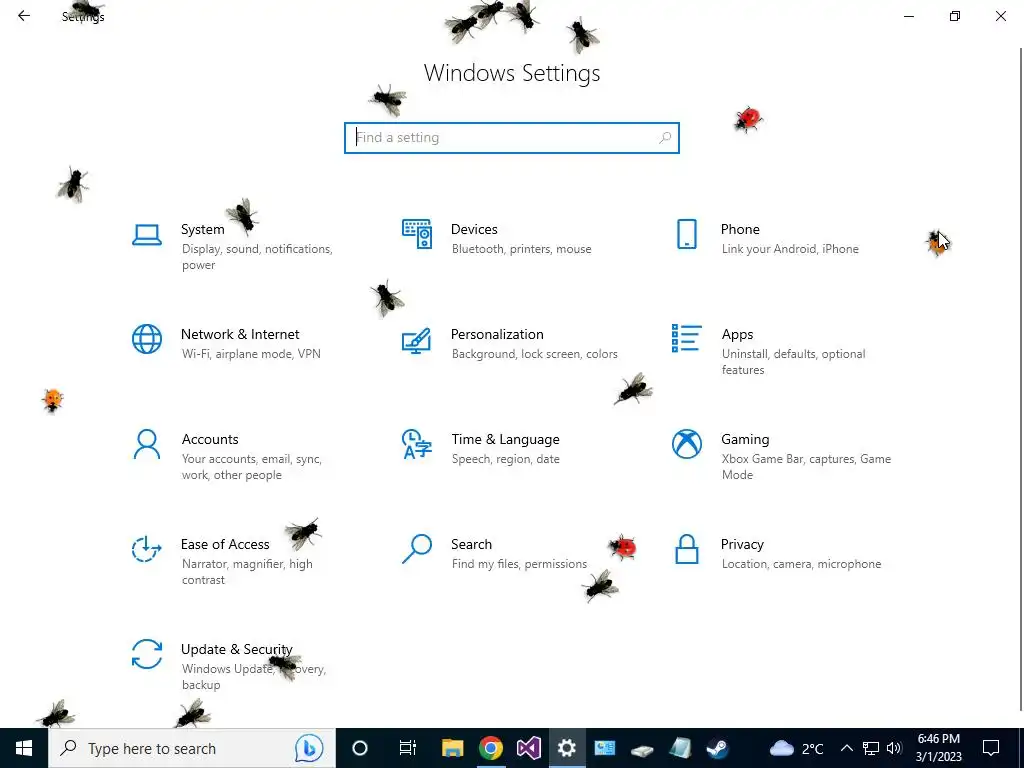Click the Phone handset icon
This screenshot has height=768, width=1024.
click(x=686, y=234)
